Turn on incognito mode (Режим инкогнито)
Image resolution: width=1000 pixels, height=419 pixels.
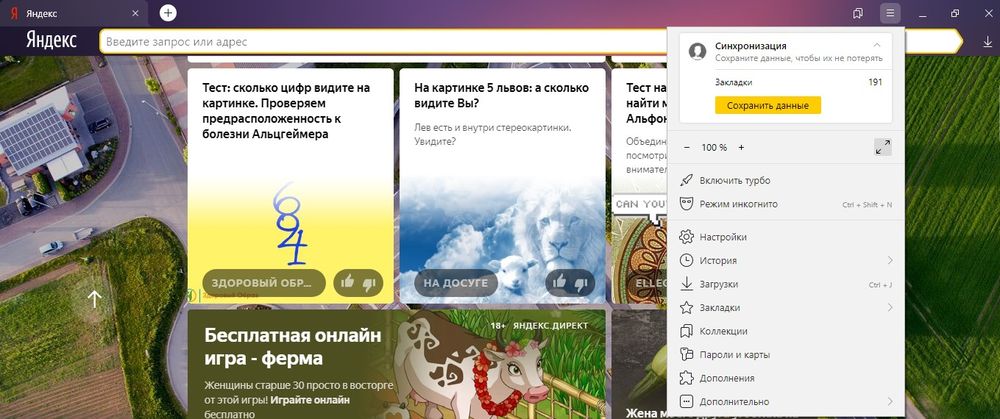[x=739, y=204]
